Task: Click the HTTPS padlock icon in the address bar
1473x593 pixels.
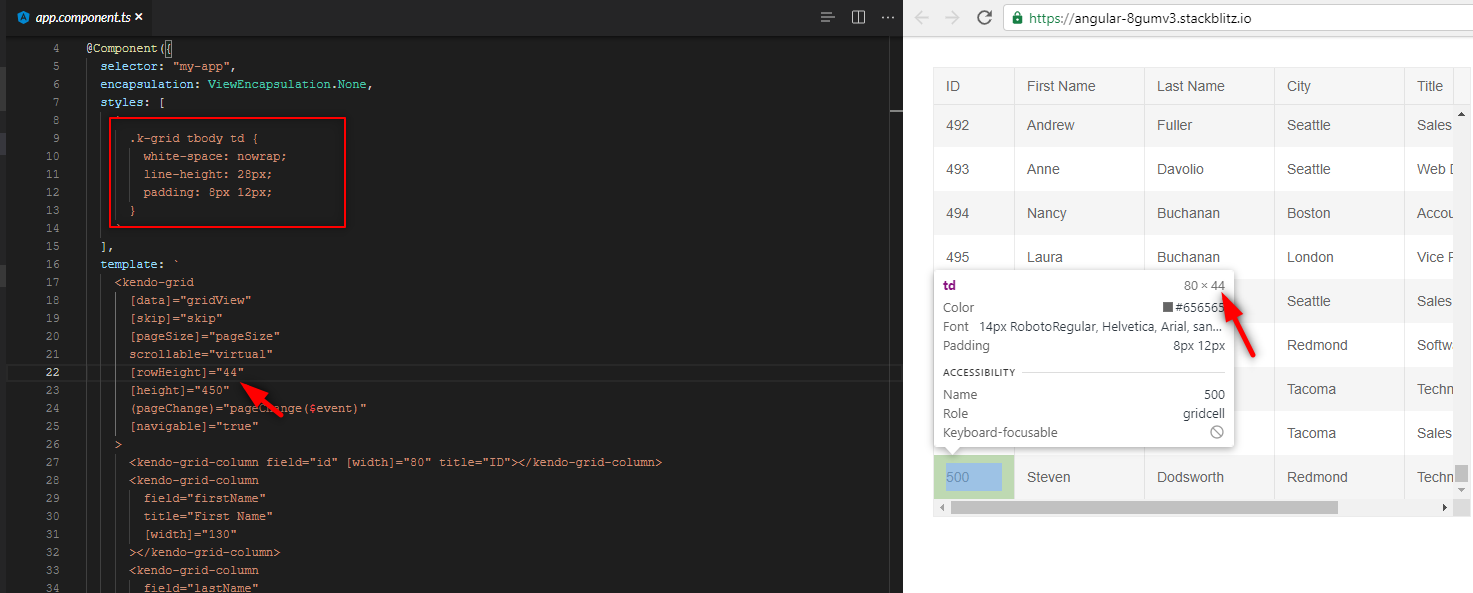Action: point(1016,17)
